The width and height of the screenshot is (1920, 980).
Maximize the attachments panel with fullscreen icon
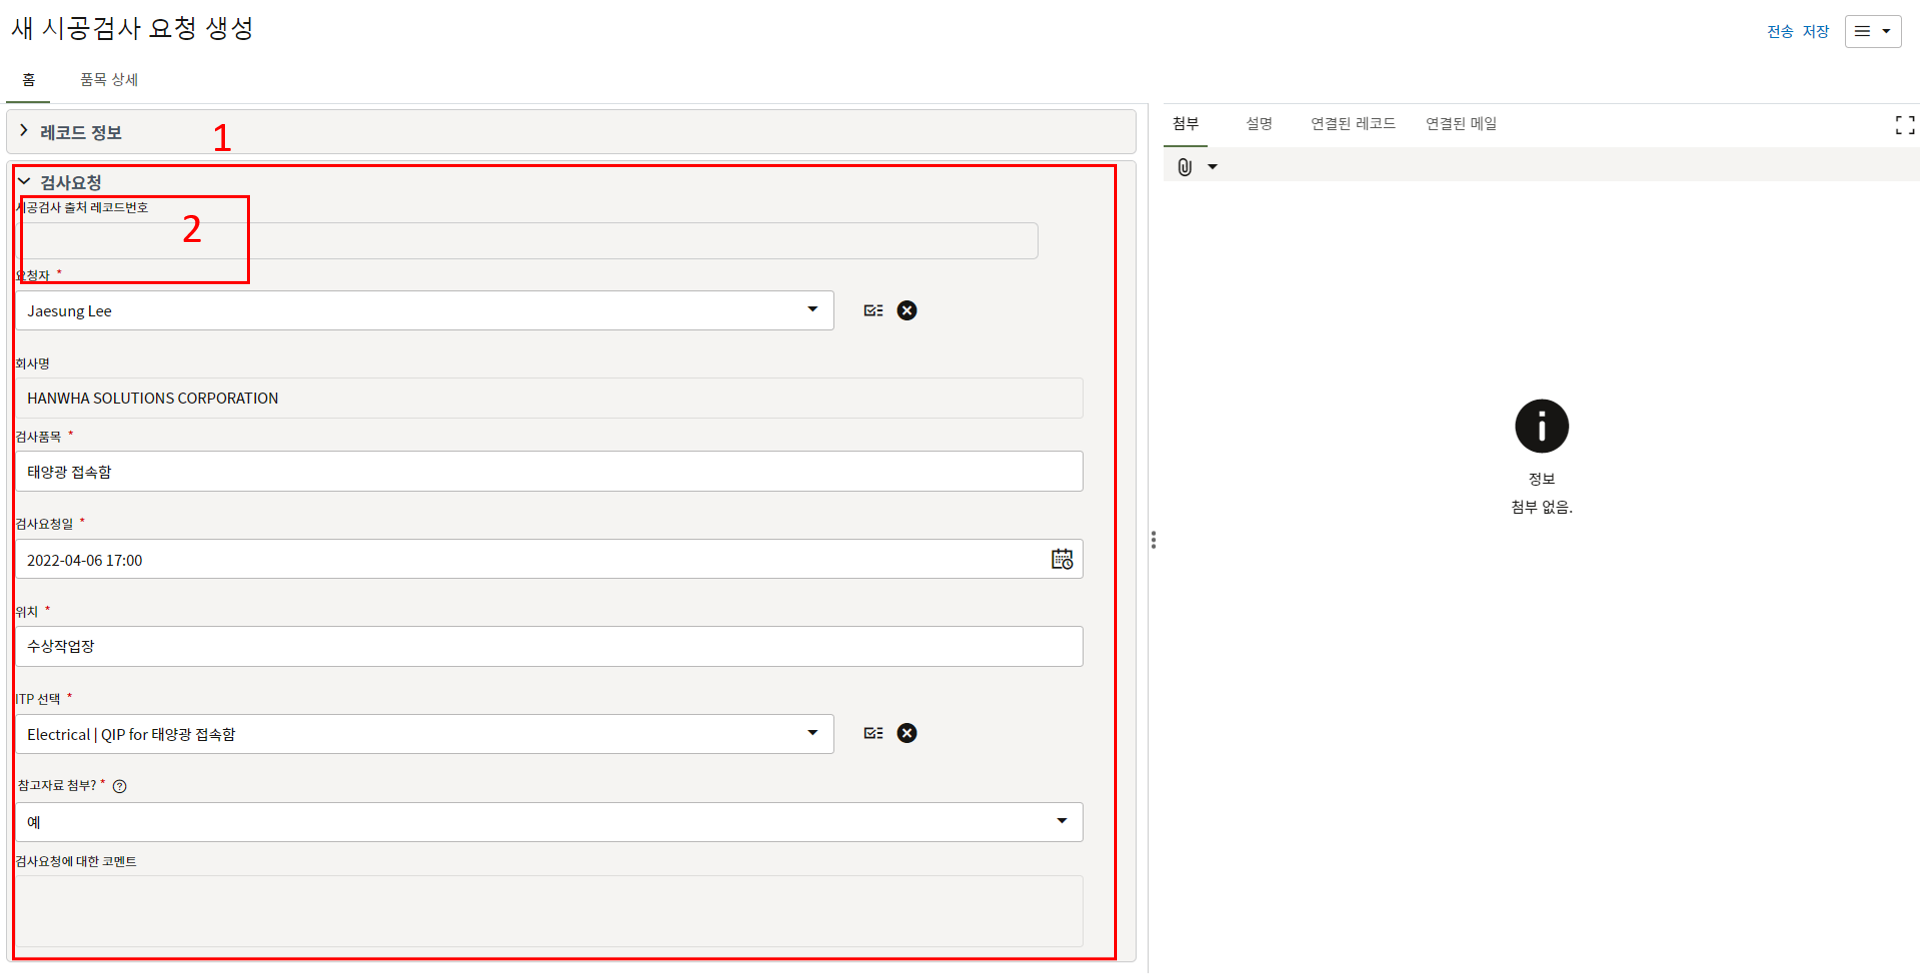1904,125
